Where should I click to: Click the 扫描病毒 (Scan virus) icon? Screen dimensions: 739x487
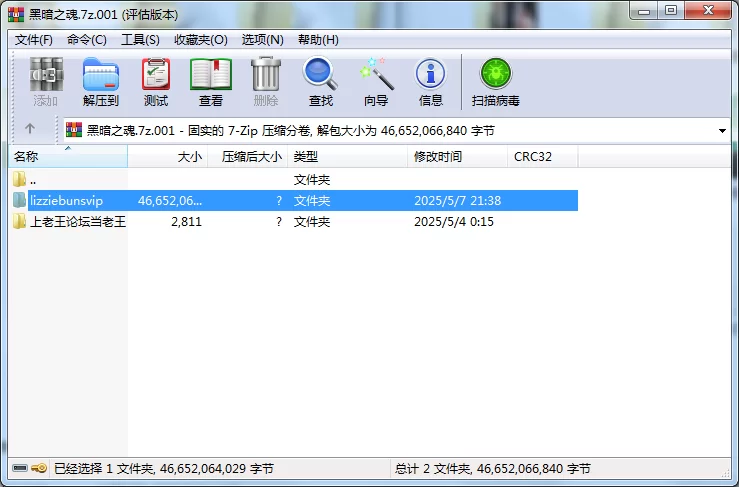pyautogui.click(x=495, y=82)
